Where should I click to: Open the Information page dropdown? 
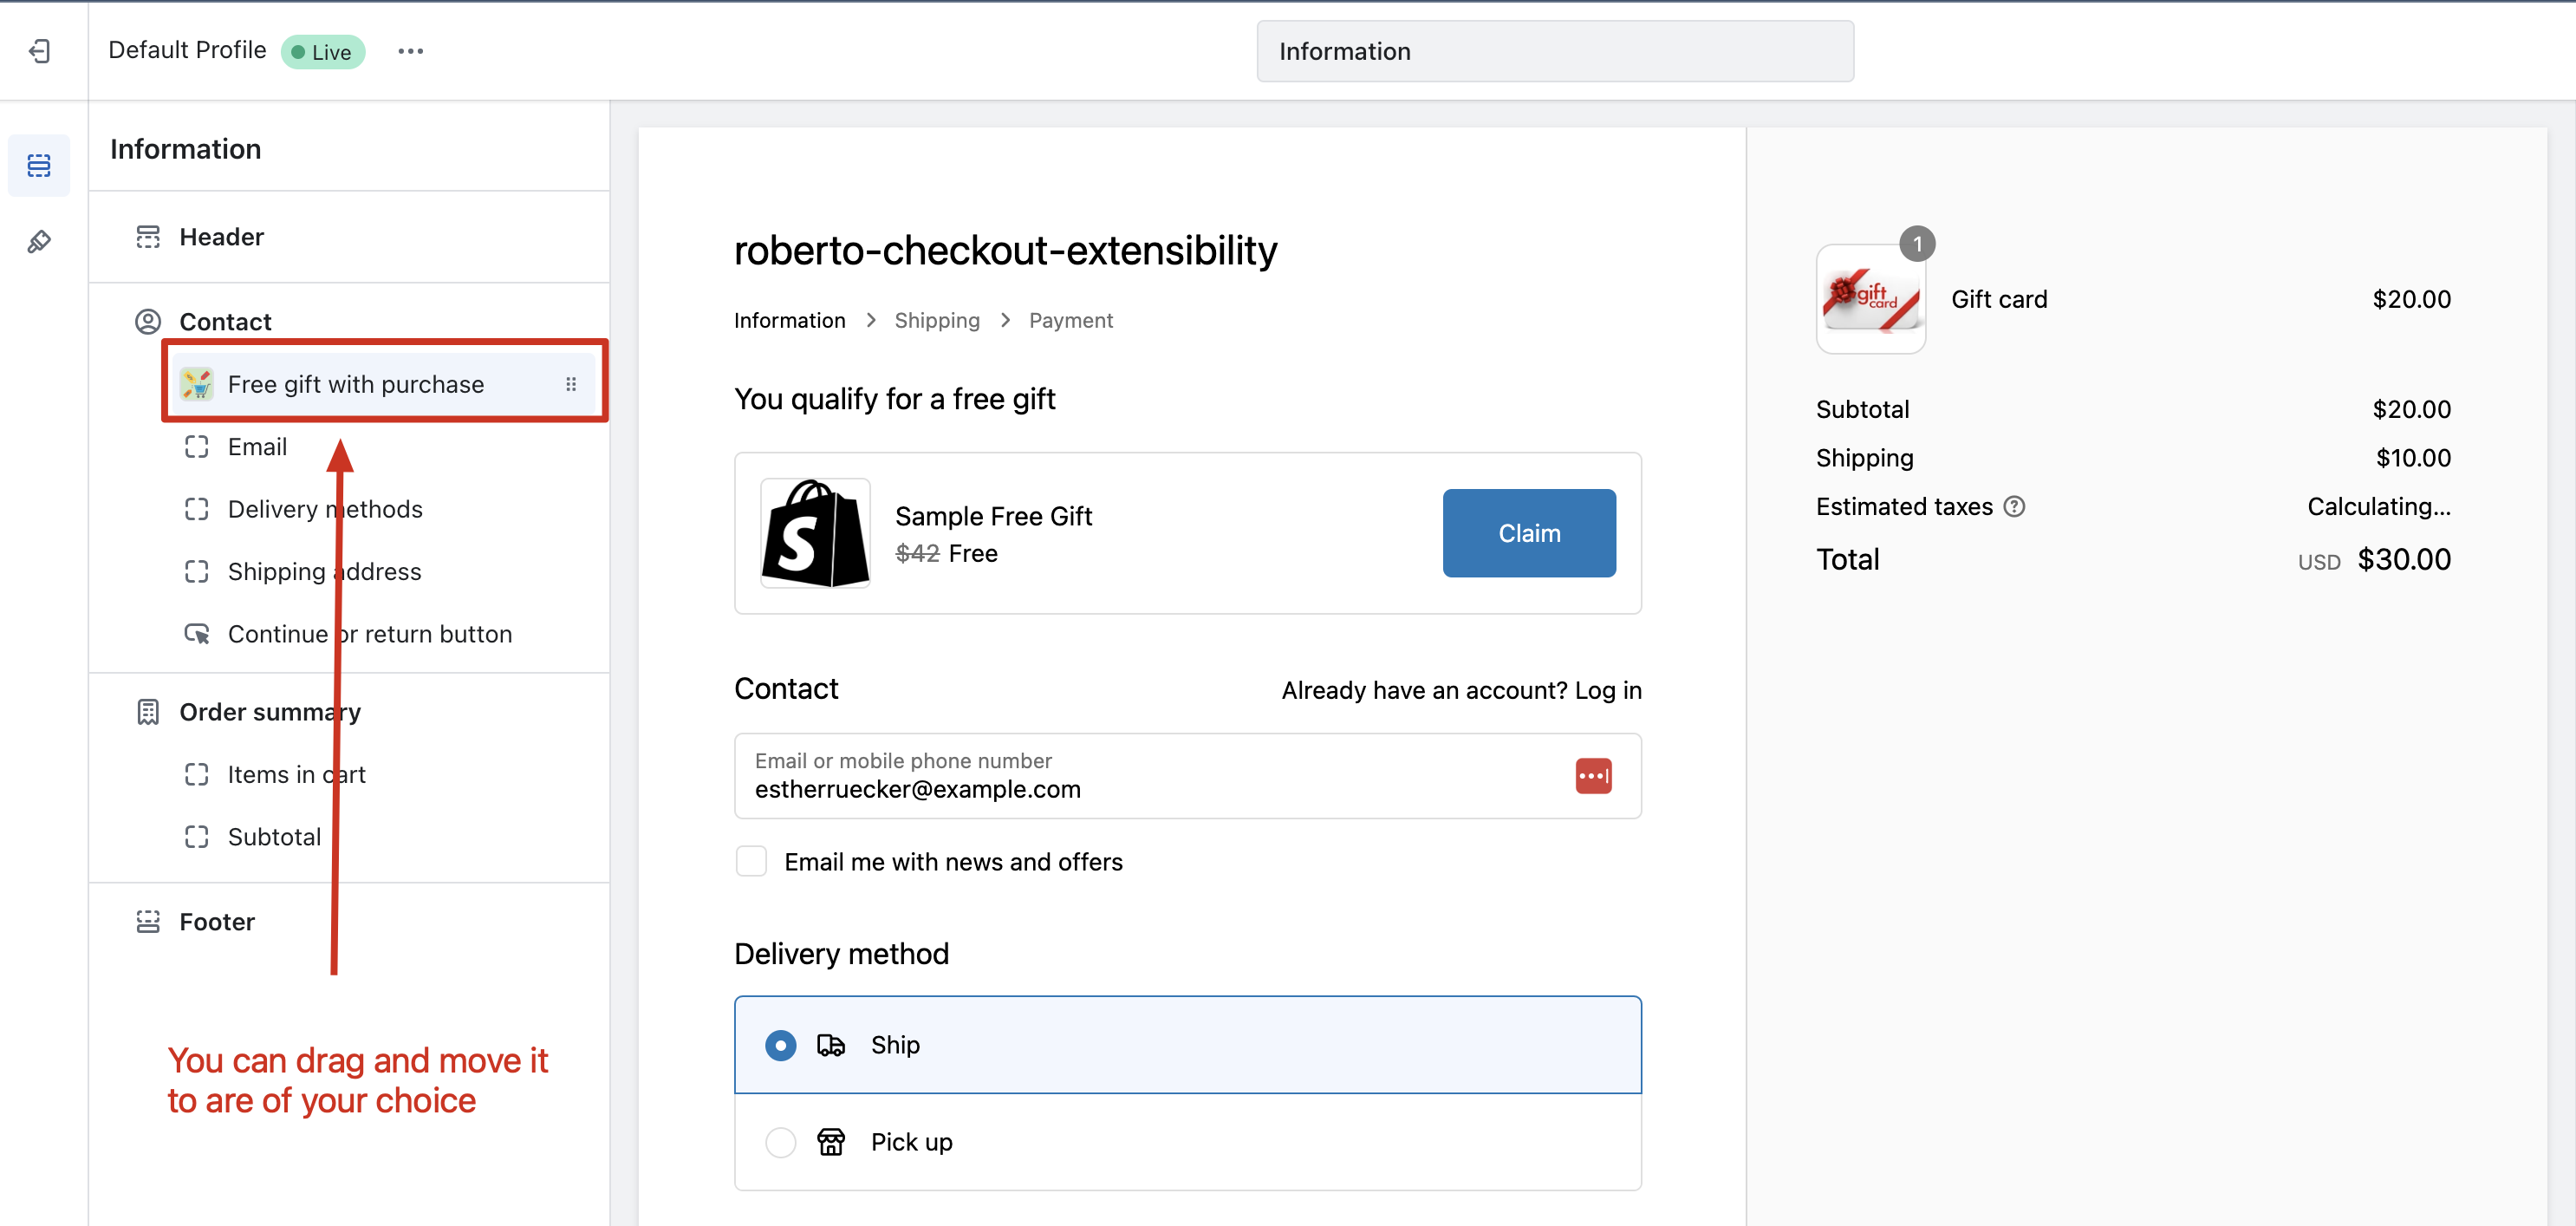pos(1554,51)
